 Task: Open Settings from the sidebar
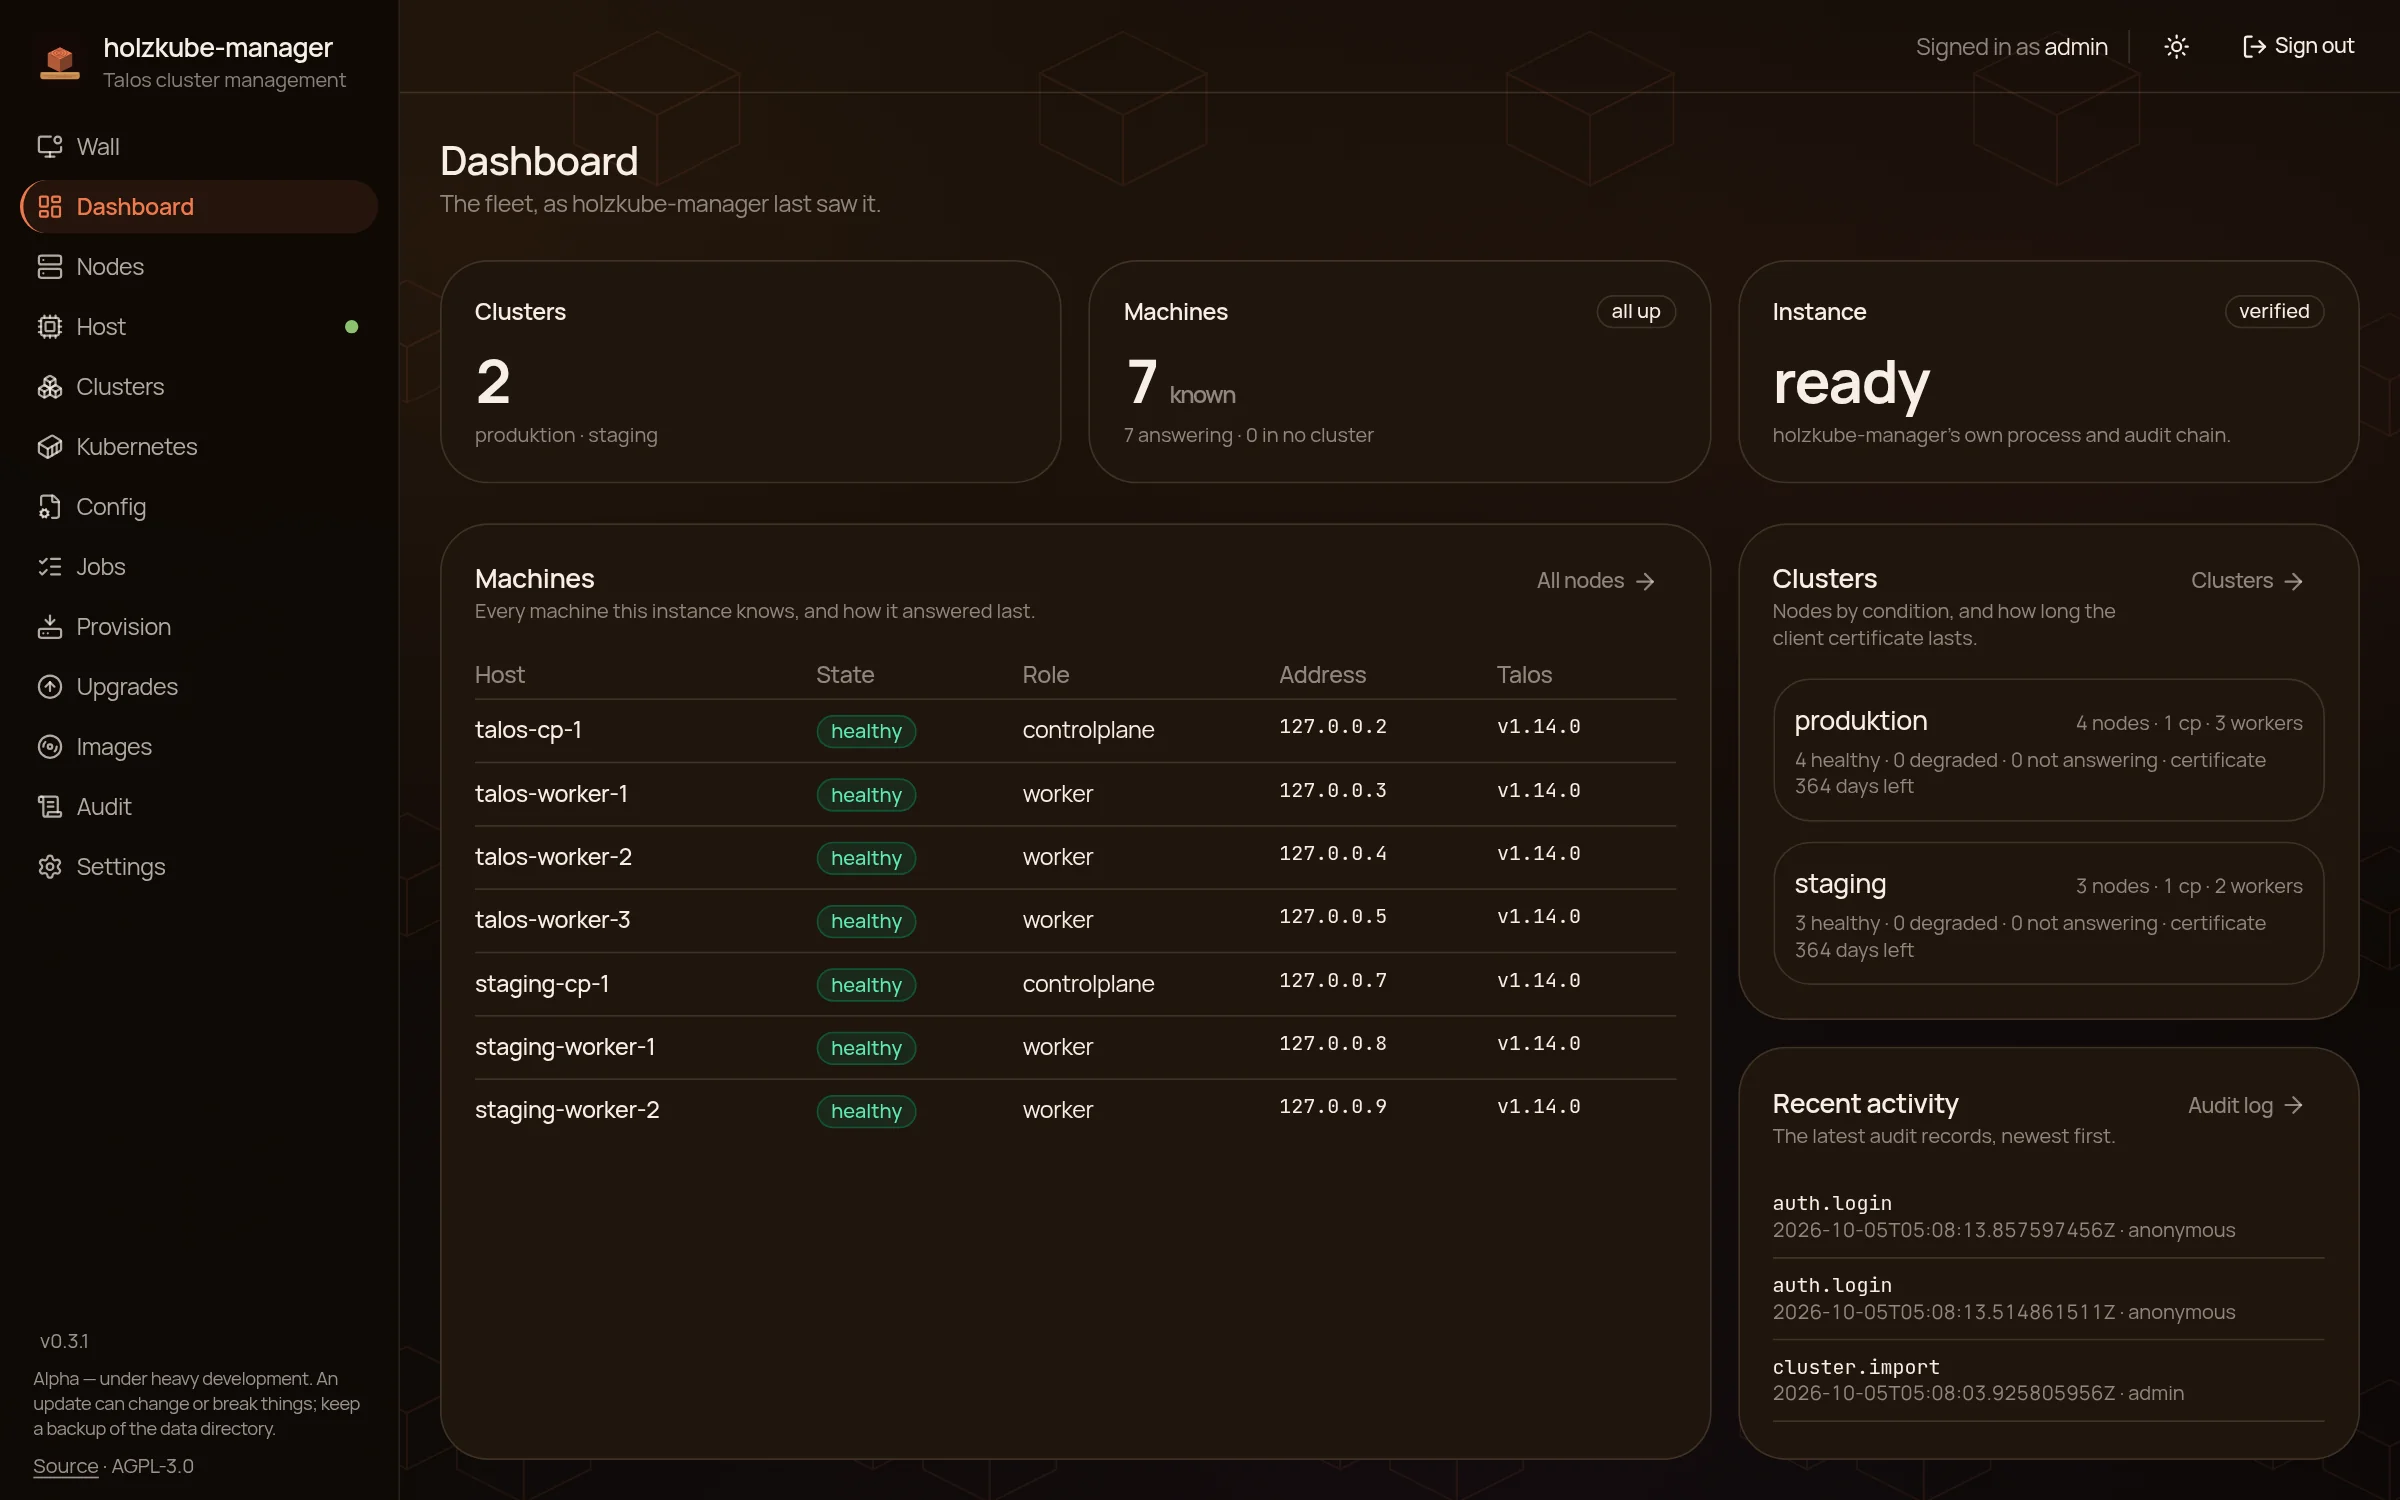pyautogui.click(x=198, y=867)
